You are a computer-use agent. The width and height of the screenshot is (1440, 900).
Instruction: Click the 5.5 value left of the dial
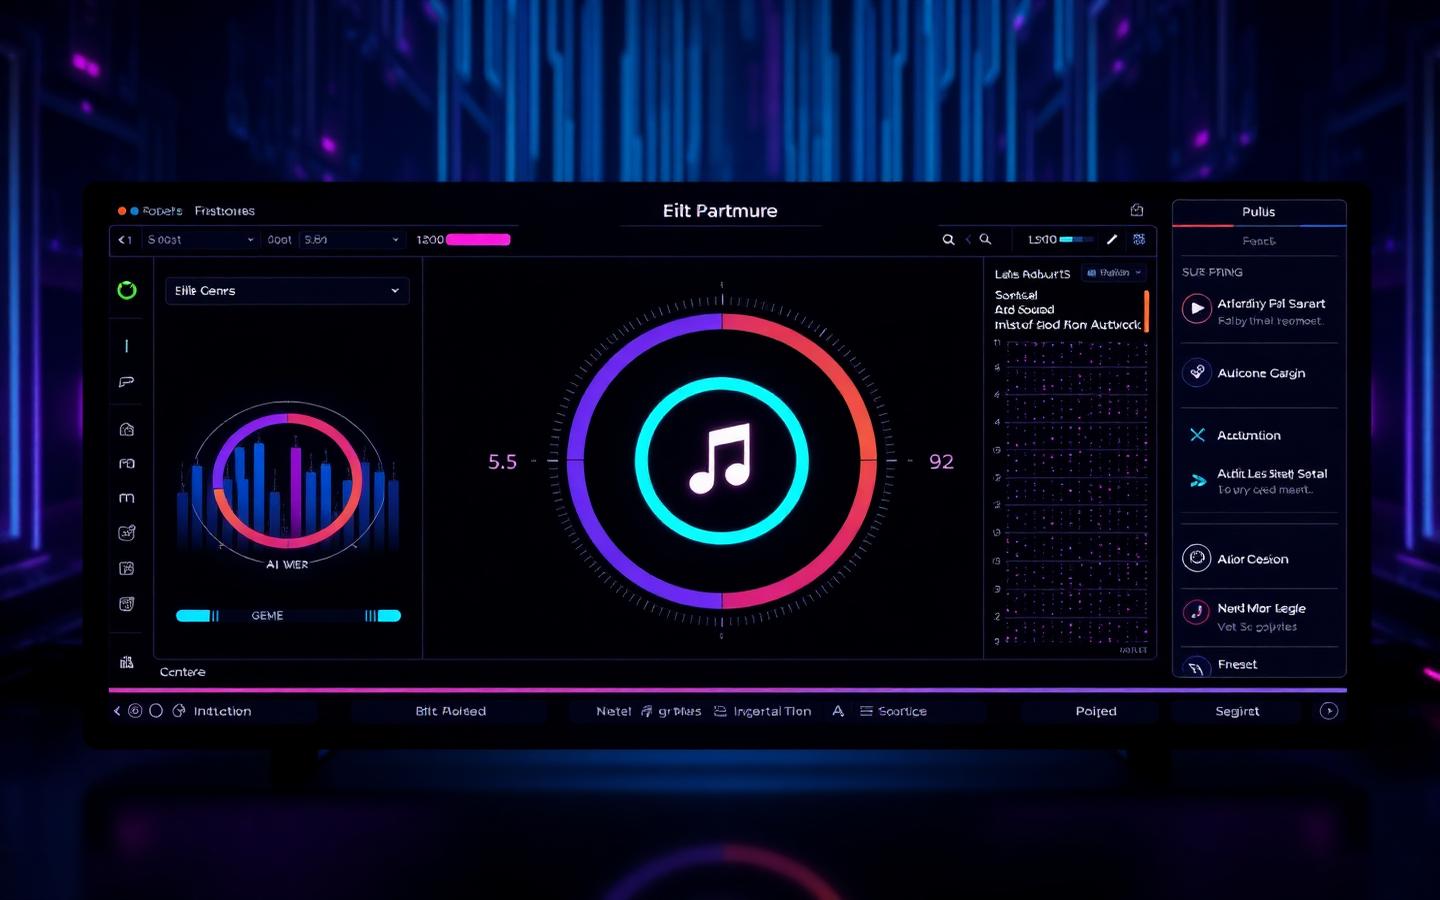502,461
